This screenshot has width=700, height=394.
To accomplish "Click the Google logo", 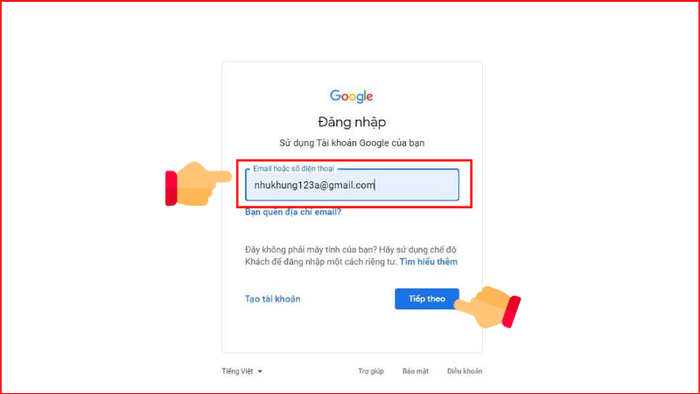I will 351,96.
